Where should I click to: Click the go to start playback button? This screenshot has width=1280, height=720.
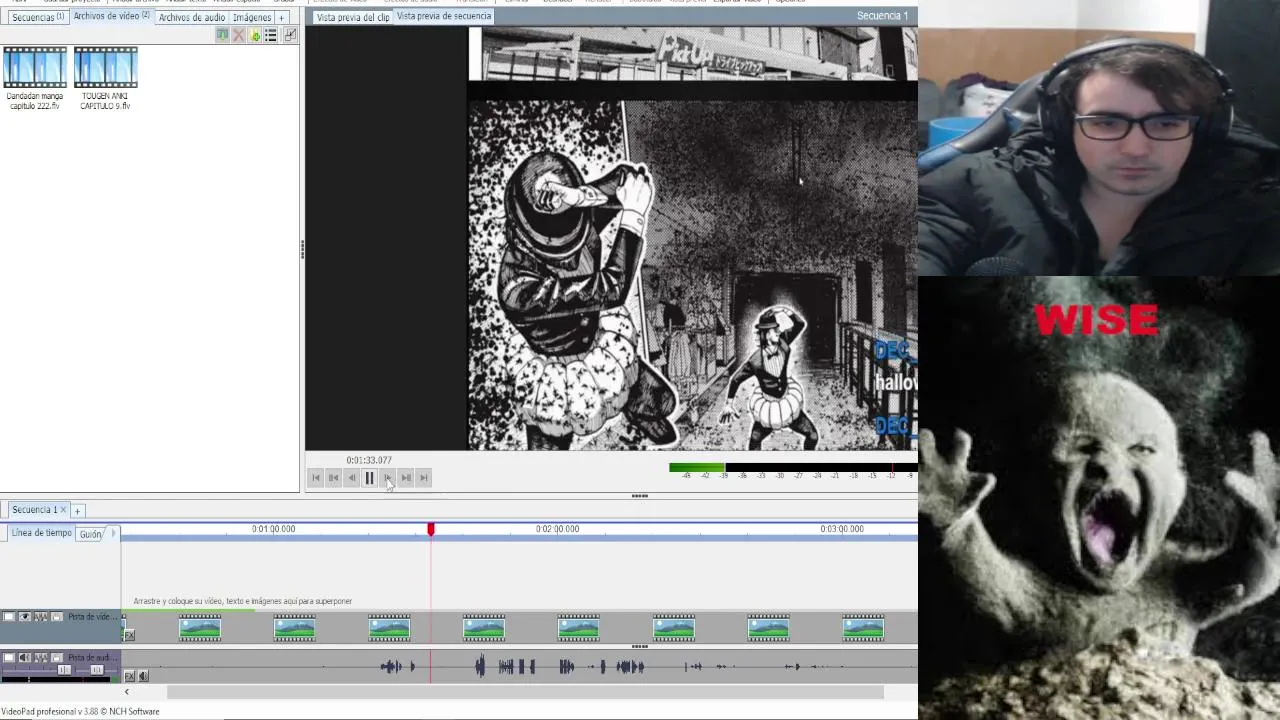tap(316, 478)
